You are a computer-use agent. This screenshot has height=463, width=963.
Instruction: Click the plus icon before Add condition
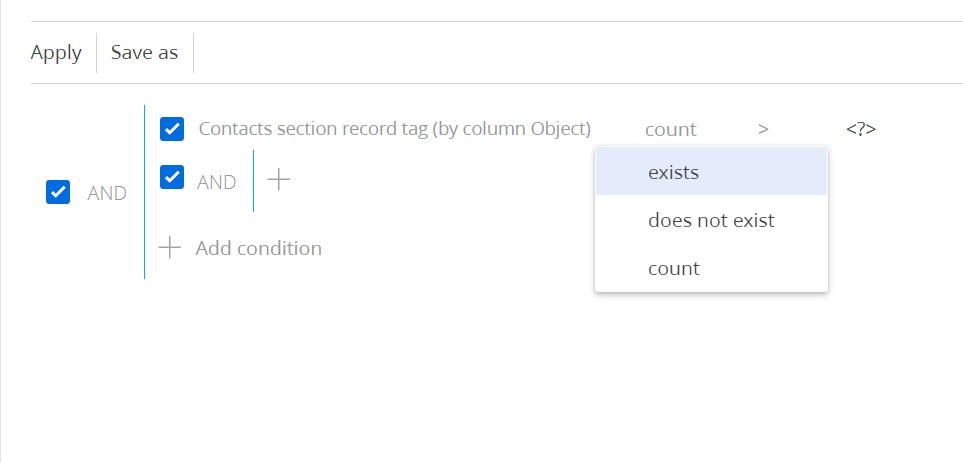[x=170, y=248]
